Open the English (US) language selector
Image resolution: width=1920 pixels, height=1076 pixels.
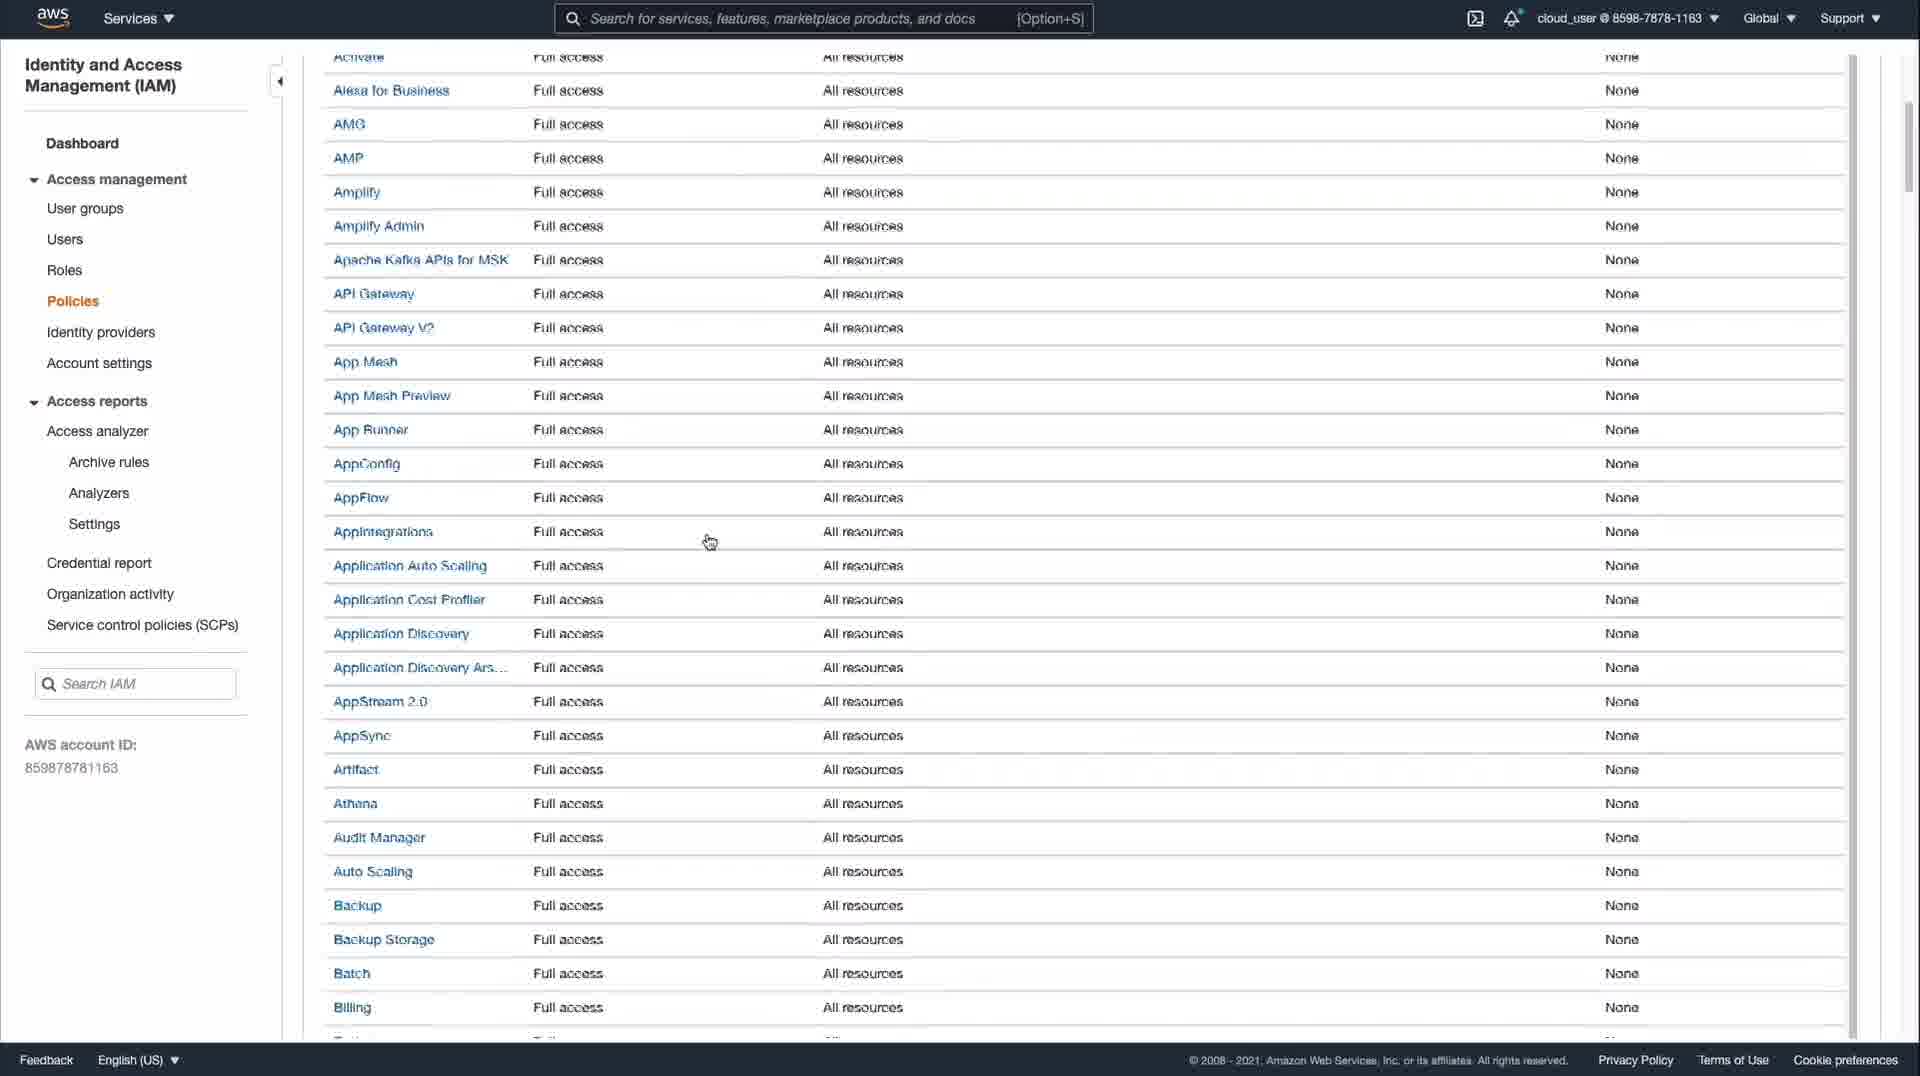pyautogui.click(x=138, y=1060)
